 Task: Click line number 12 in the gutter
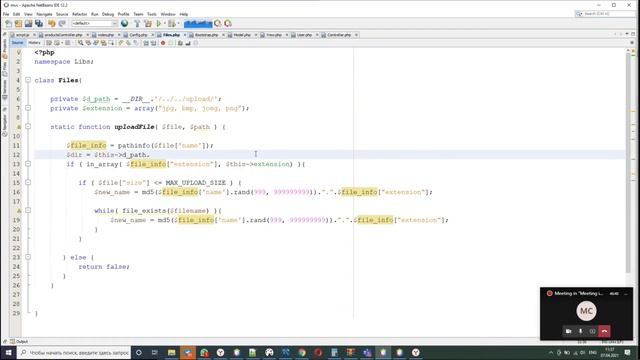[16, 155]
